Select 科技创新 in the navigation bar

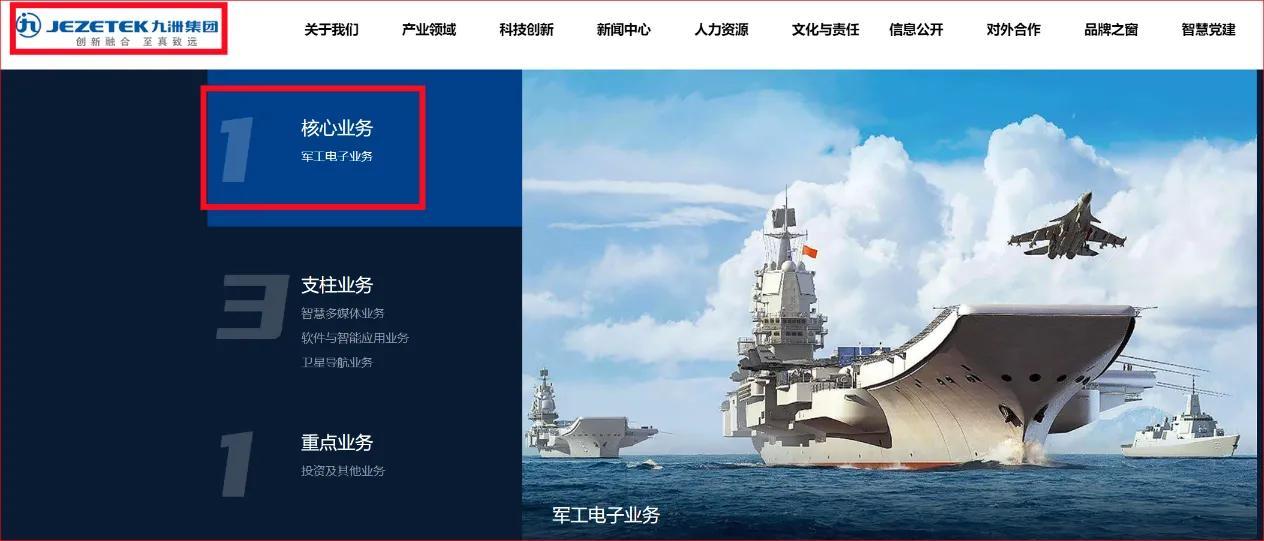point(526,30)
